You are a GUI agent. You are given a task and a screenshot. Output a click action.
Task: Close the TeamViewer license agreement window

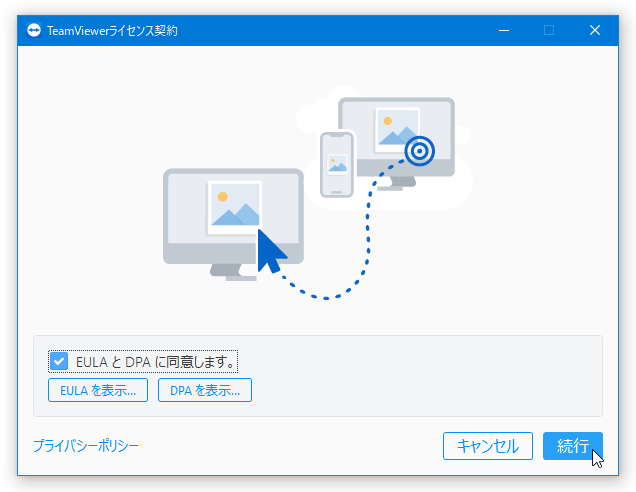(595, 30)
